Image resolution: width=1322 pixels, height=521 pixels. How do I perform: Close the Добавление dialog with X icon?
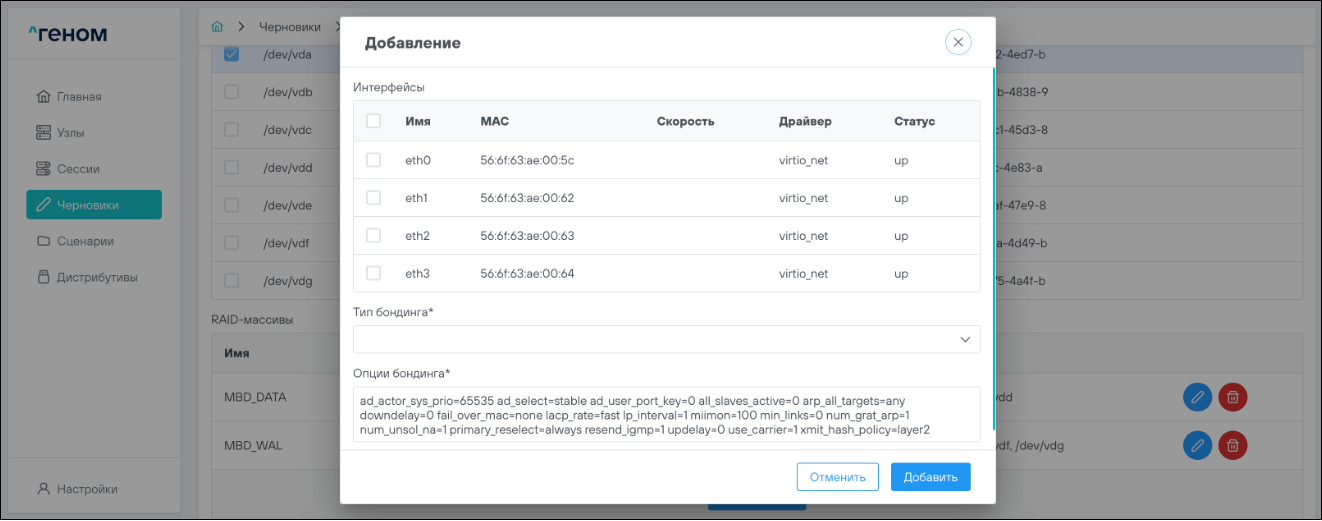coord(957,42)
